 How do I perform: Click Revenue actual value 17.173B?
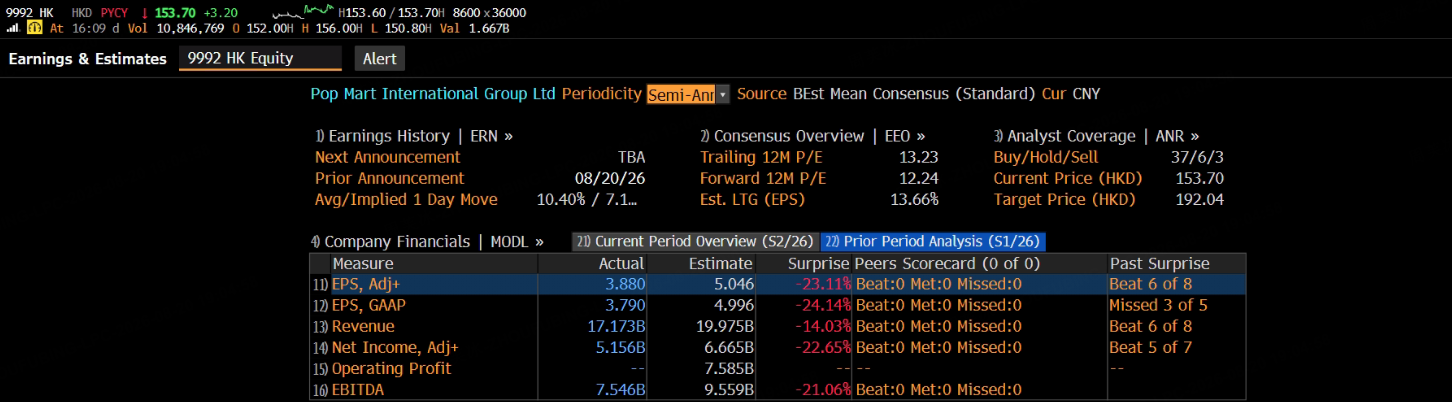tap(618, 327)
